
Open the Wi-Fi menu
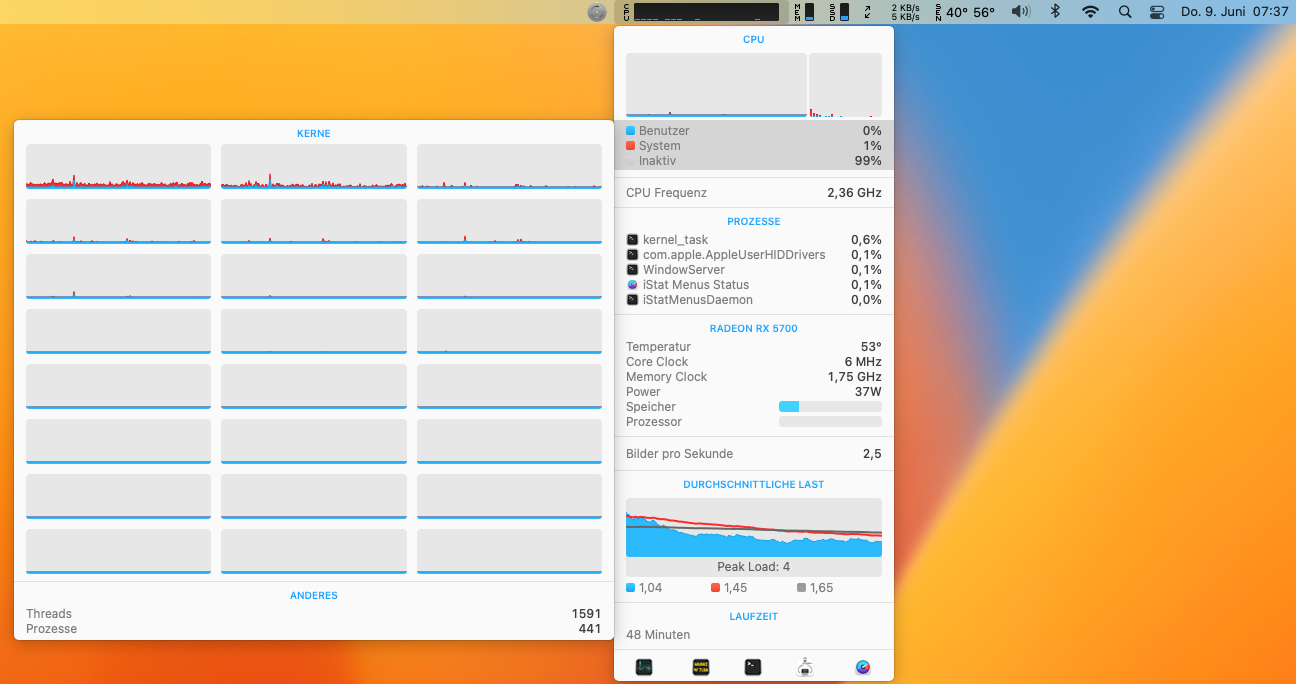1090,12
